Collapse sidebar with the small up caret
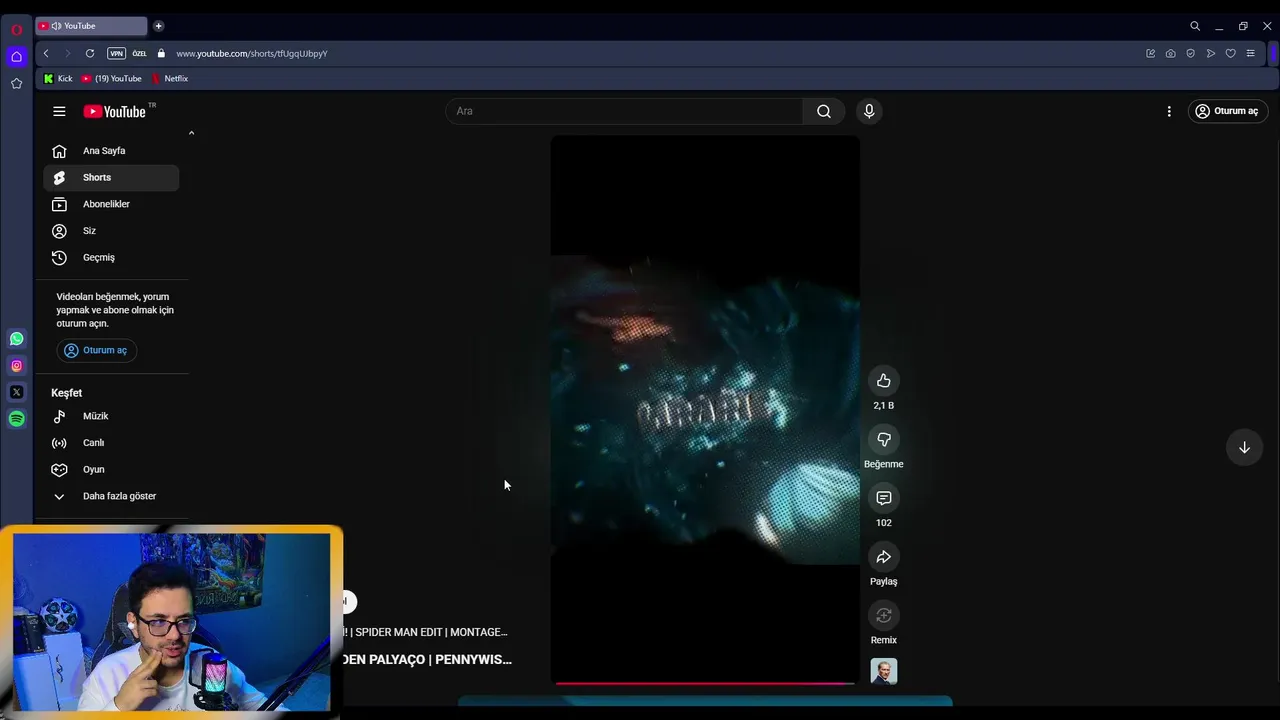Viewport: 1280px width, 720px height. click(191, 133)
